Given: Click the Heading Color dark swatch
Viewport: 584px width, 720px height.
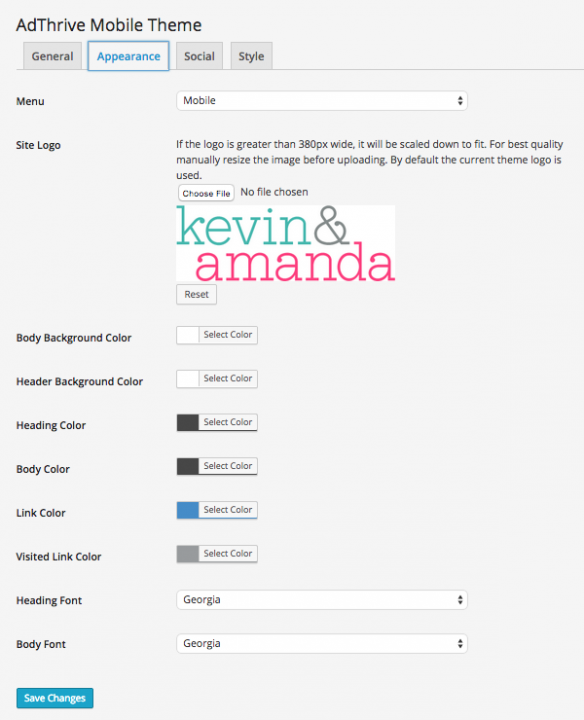Looking at the screenshot, I should point(188,422).
